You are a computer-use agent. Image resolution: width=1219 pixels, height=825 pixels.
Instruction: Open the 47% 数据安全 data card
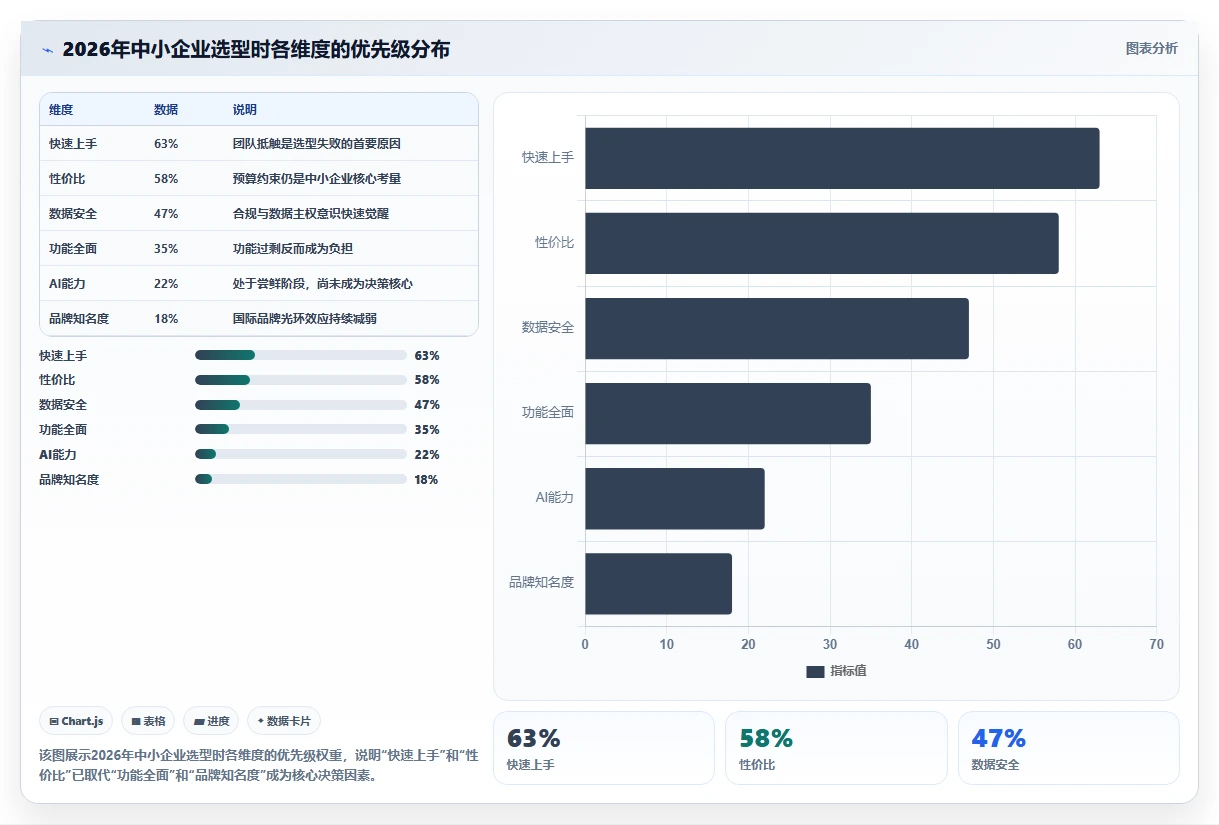click(1068, 748)
